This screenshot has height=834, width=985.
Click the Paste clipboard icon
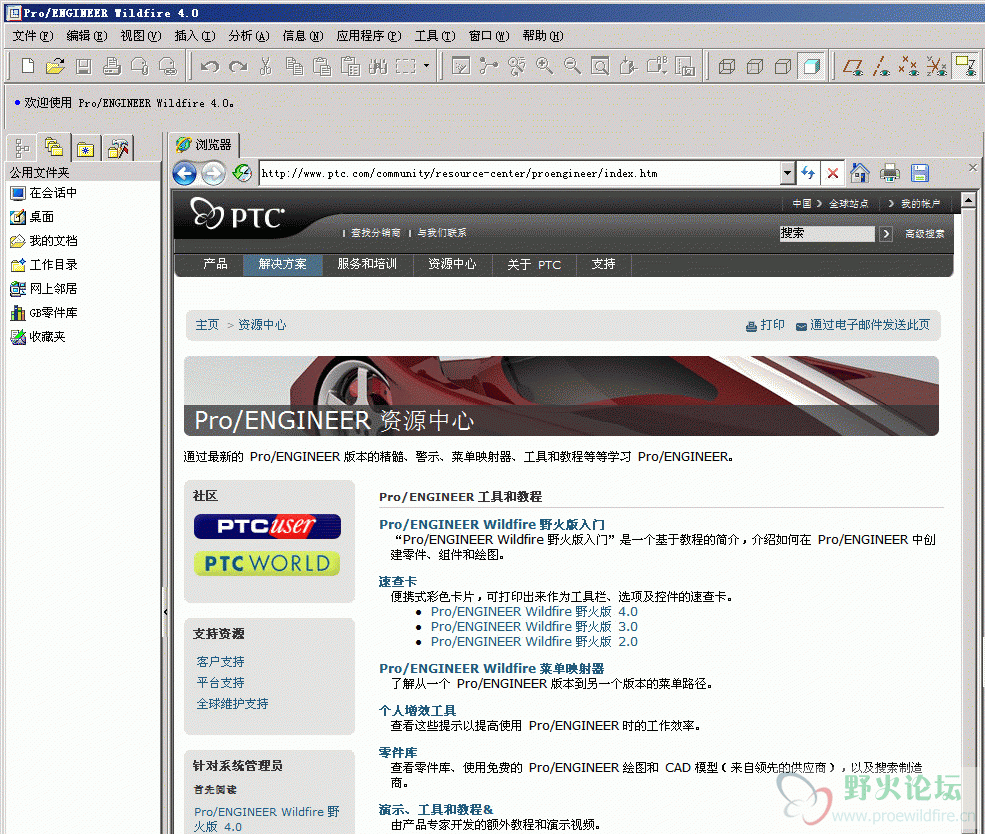click(x=322, y=66)
